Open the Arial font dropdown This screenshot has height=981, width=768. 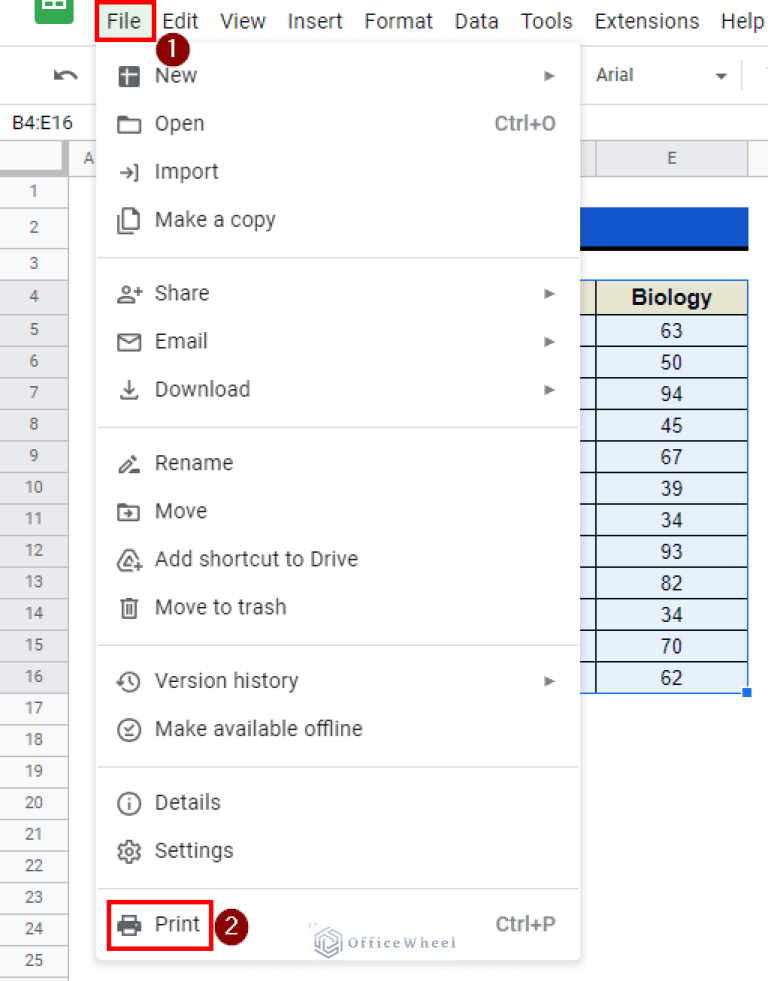(660, 75)
